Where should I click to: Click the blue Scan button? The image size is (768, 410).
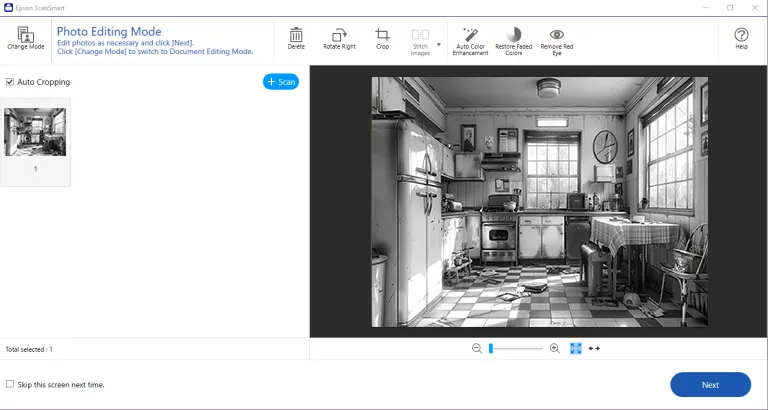click(x=281, y=82)
